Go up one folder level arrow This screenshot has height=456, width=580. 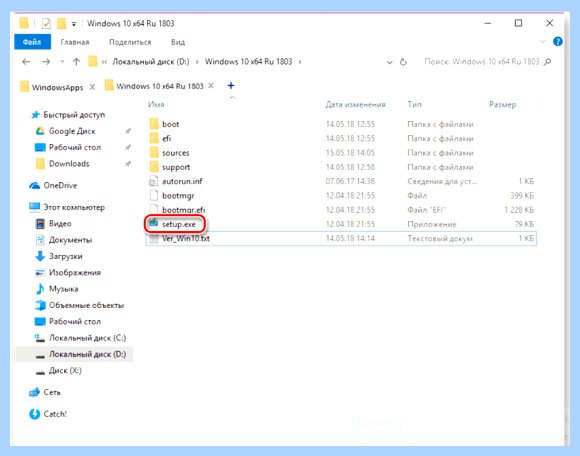(76, 62)
